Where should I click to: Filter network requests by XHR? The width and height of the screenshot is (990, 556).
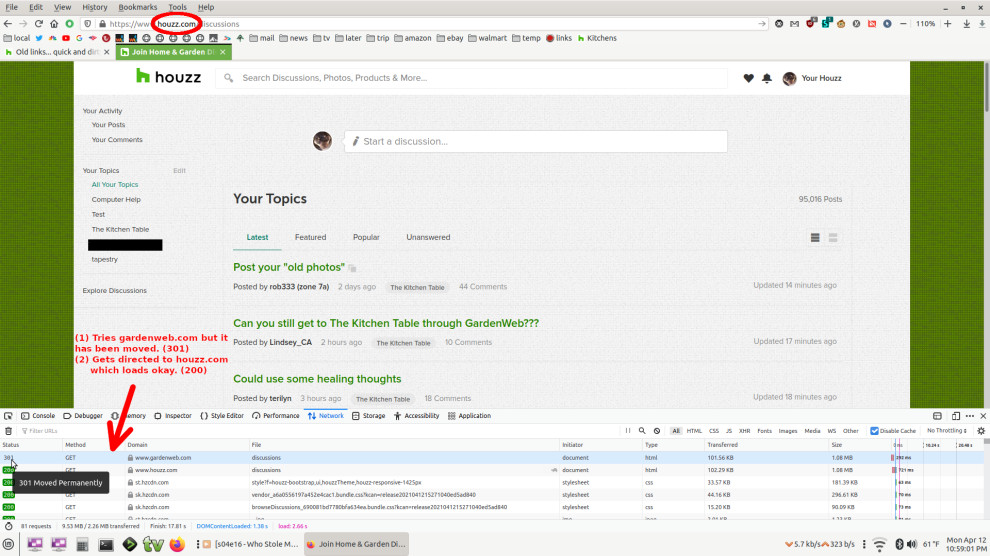[x=744, y=431]
